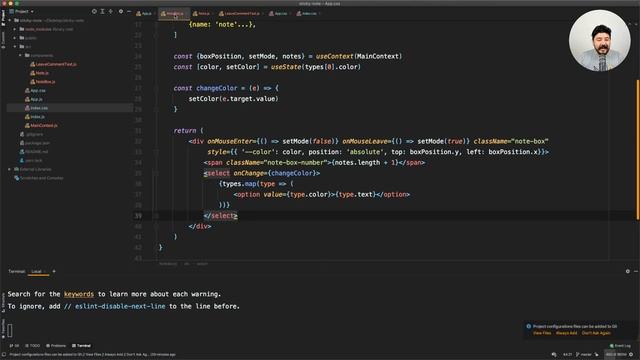Select package.json in the project tree
The width and height of the screenshot is (640, 360).
pos(35,143)
